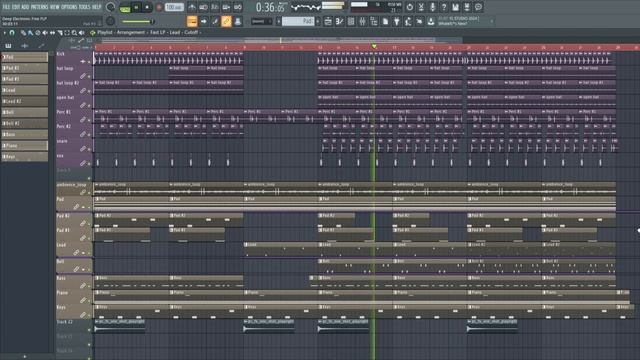Viewport: 640px width, 360px height.
Task: Open the Mixer icon
Action: pyautogui.click(x=362, y=21)
